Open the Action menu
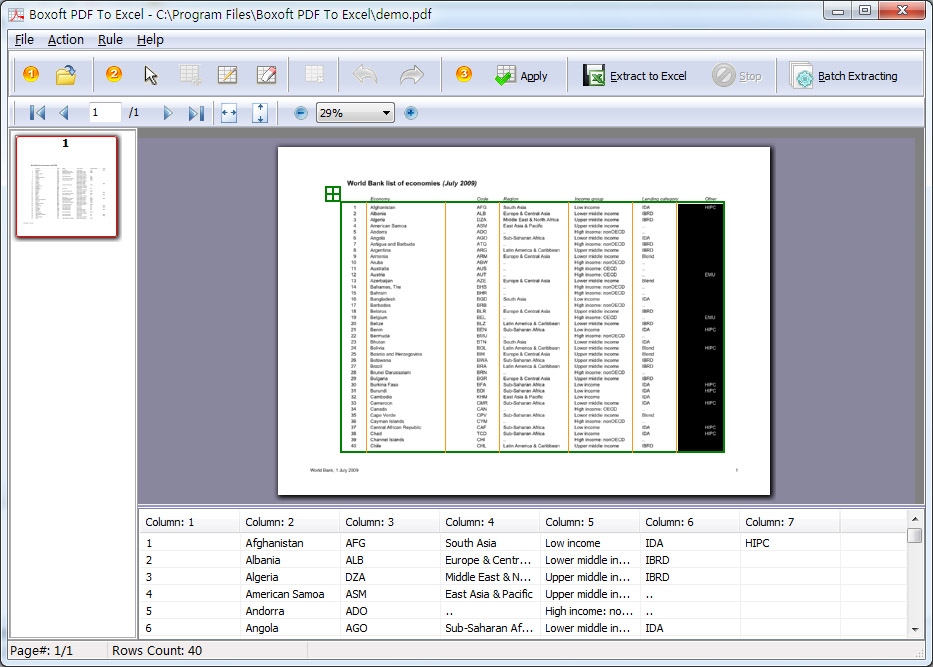Viewport: 933px width, 667px height. pos(65,39)
